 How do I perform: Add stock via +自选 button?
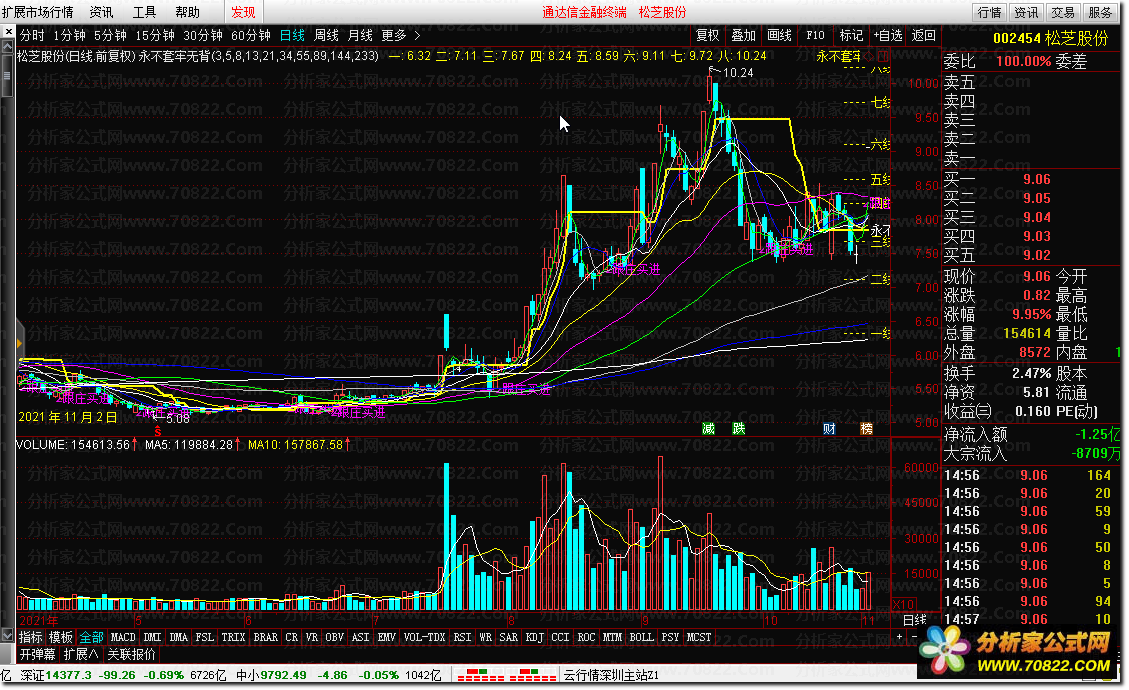[888, 35]
